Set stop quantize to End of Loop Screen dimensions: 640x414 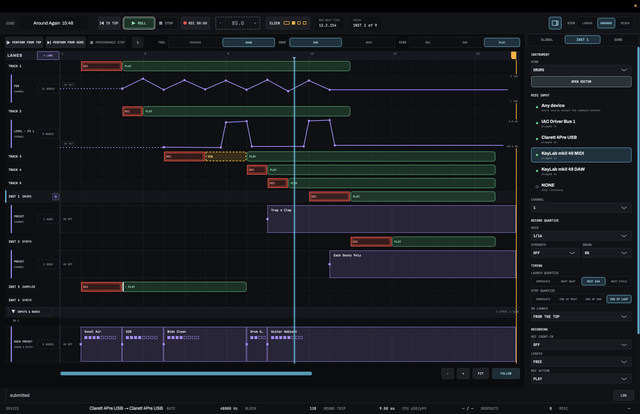click(619, 299)
